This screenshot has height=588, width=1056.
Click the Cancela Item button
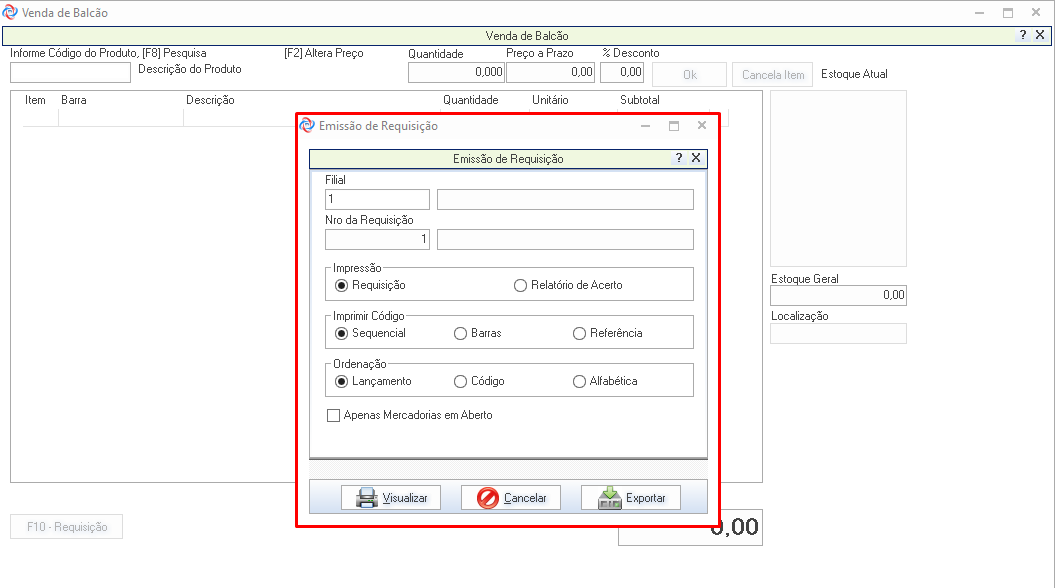tap(773, 75)
